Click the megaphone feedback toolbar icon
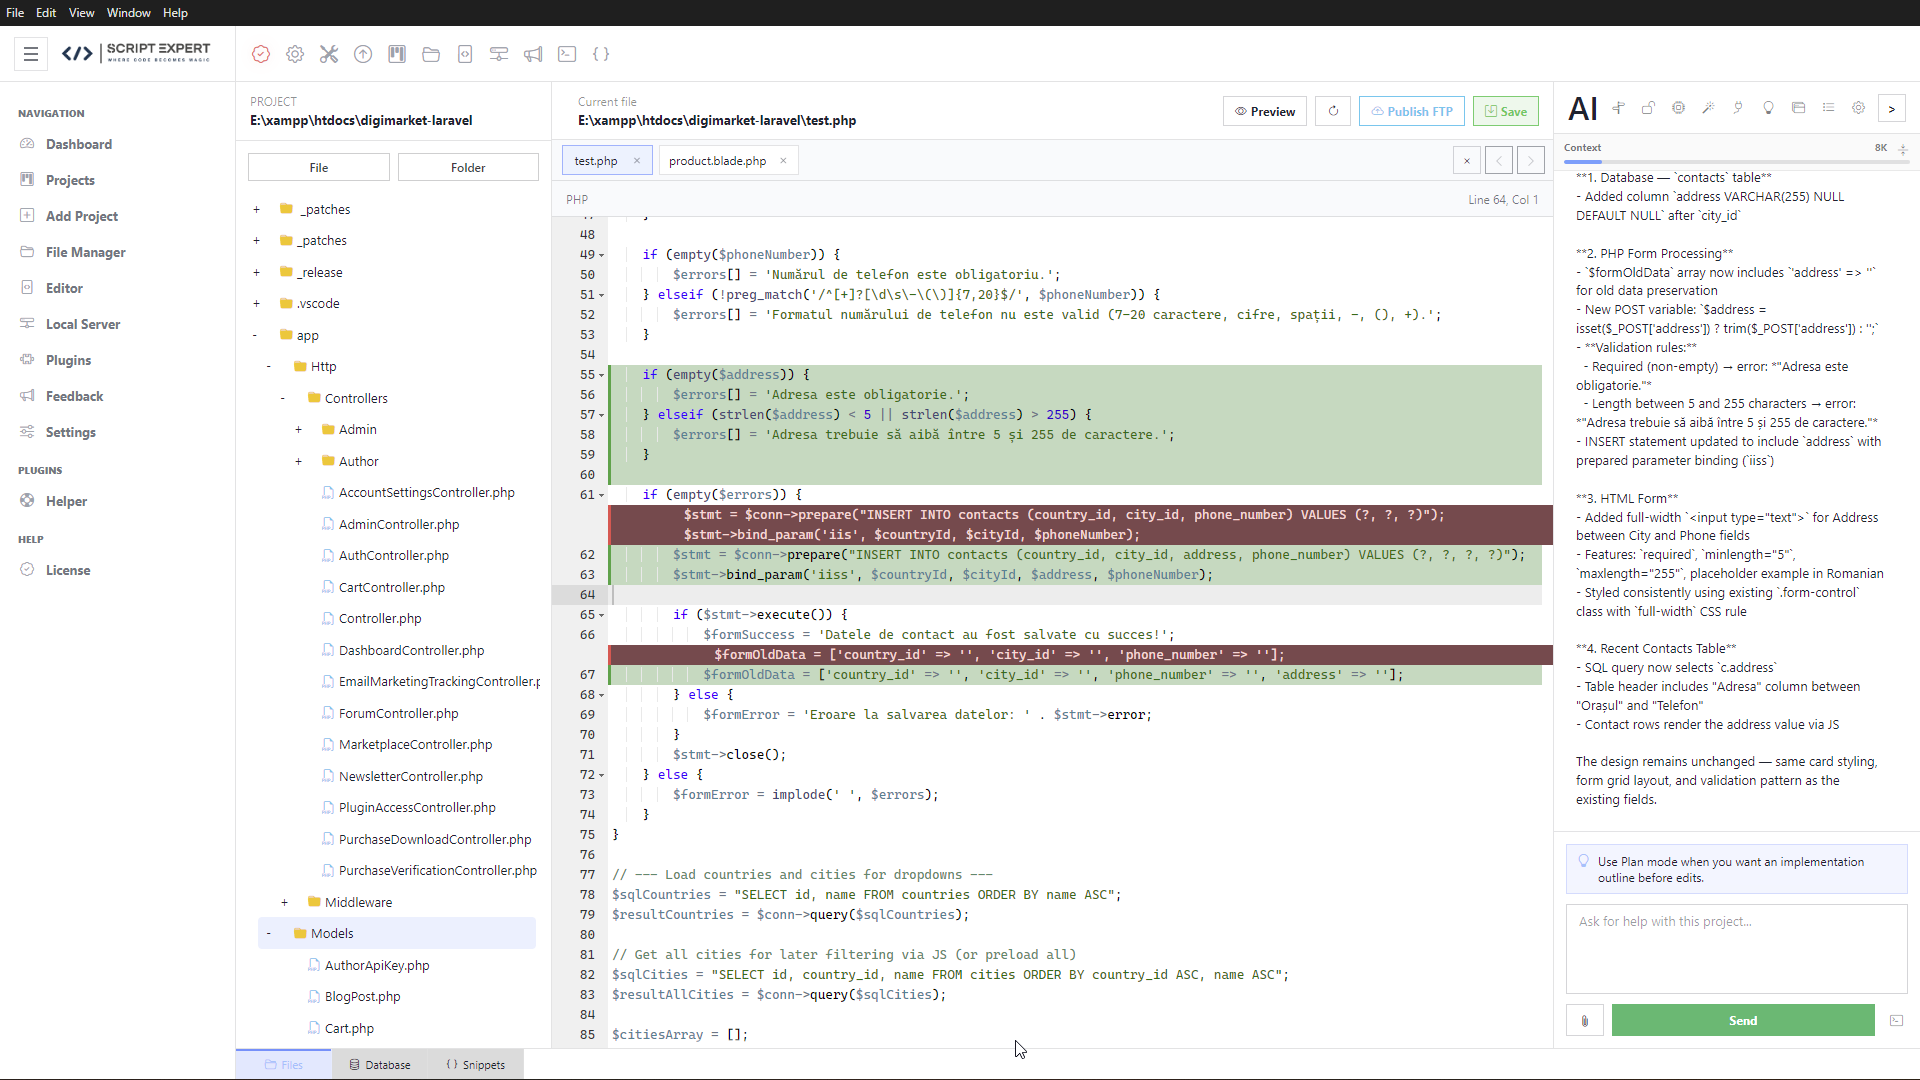 click(x=533, y=54)
